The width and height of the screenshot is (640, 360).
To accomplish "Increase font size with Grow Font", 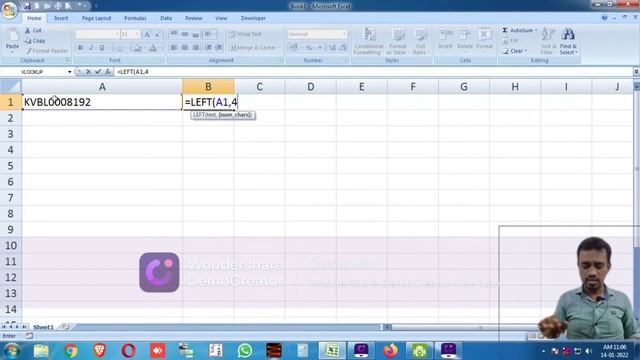I will tap(147, 34).
